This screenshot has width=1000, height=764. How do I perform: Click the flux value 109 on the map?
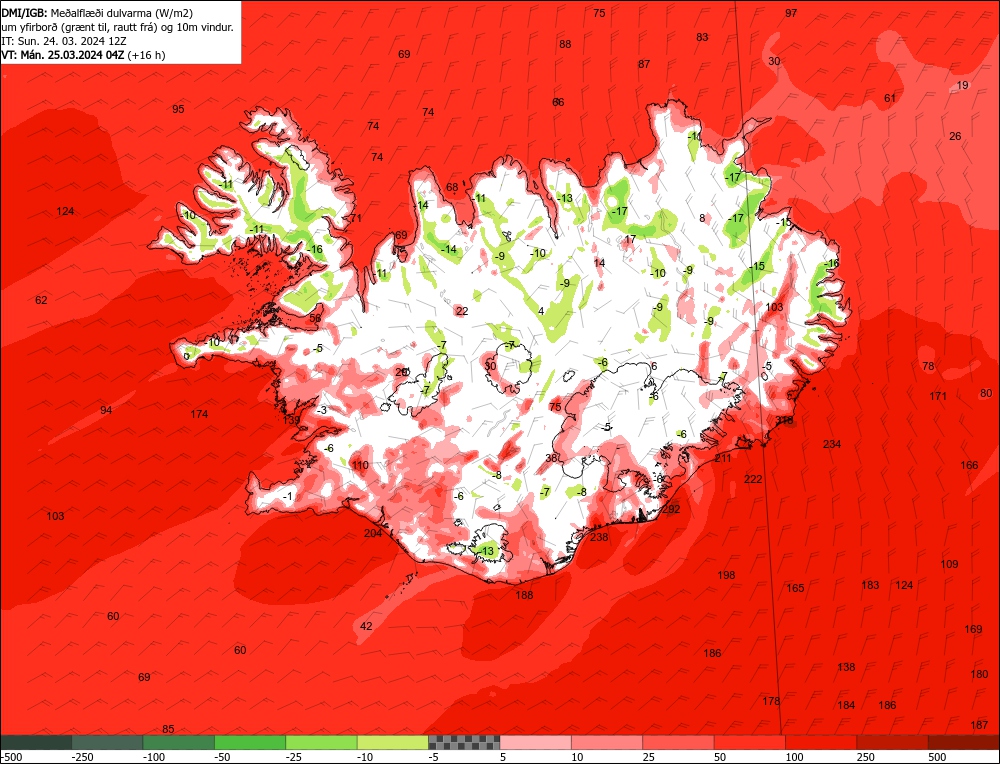pyautogui.click(x=949, y=564)
